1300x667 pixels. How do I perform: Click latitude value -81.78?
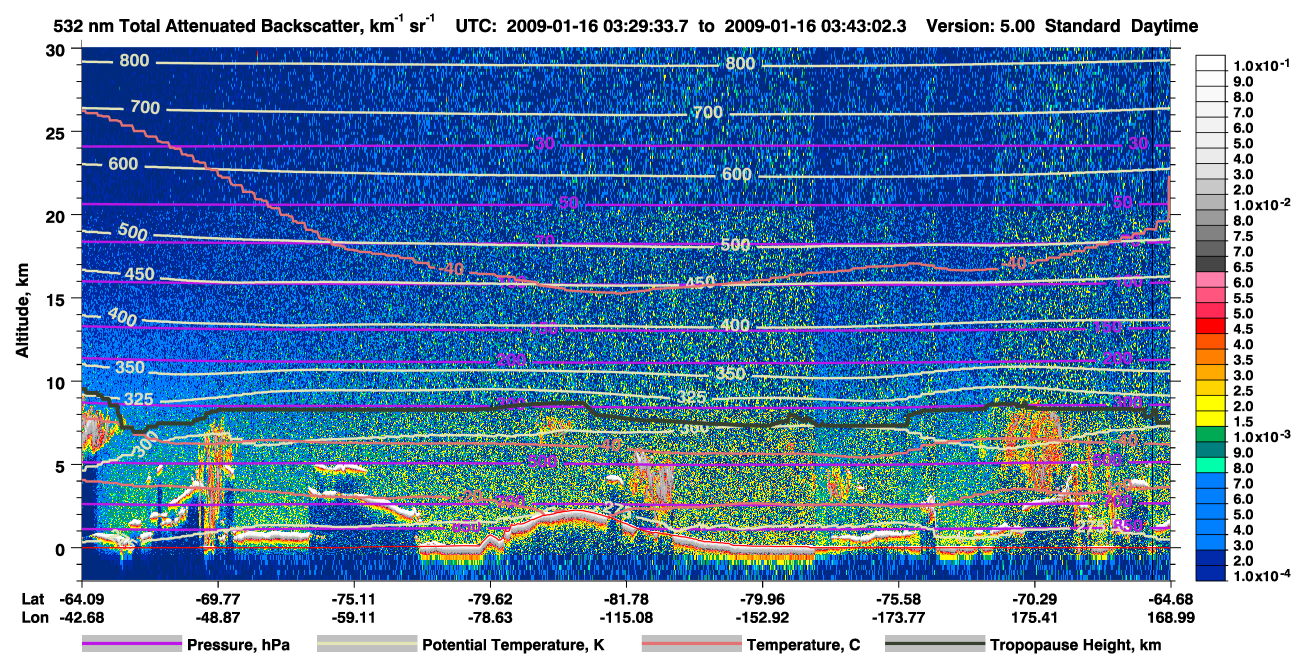coord(626,598)
